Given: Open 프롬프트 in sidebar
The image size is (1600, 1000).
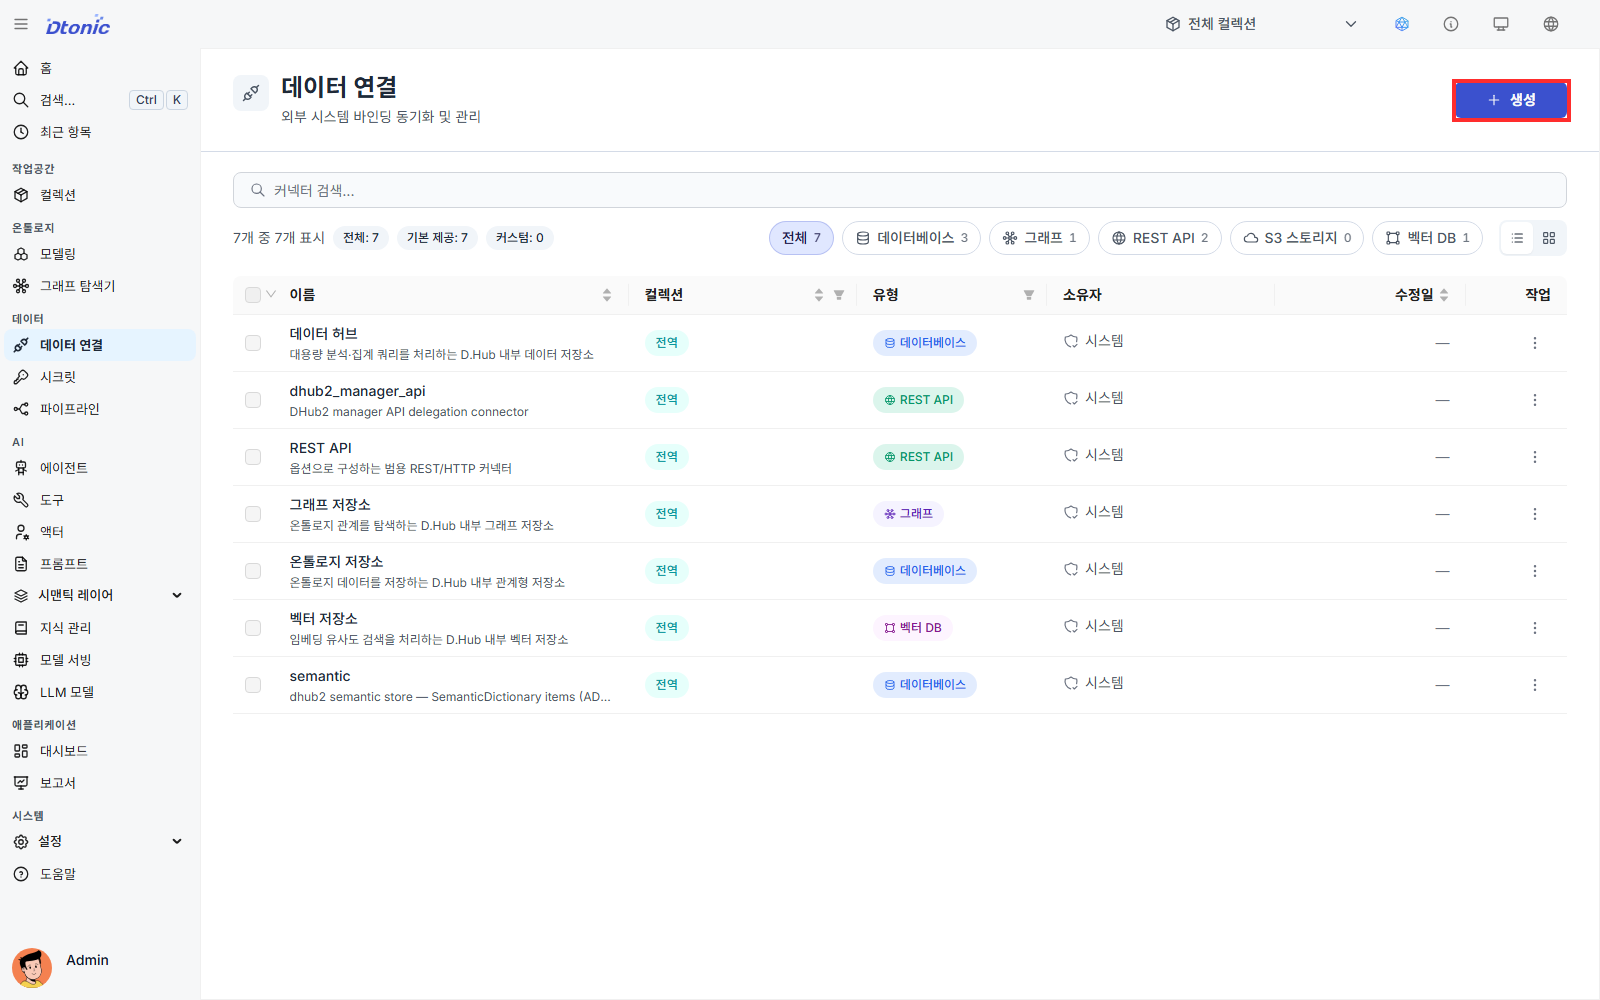Looking at the screenshot, I should [x=100, y=564].
